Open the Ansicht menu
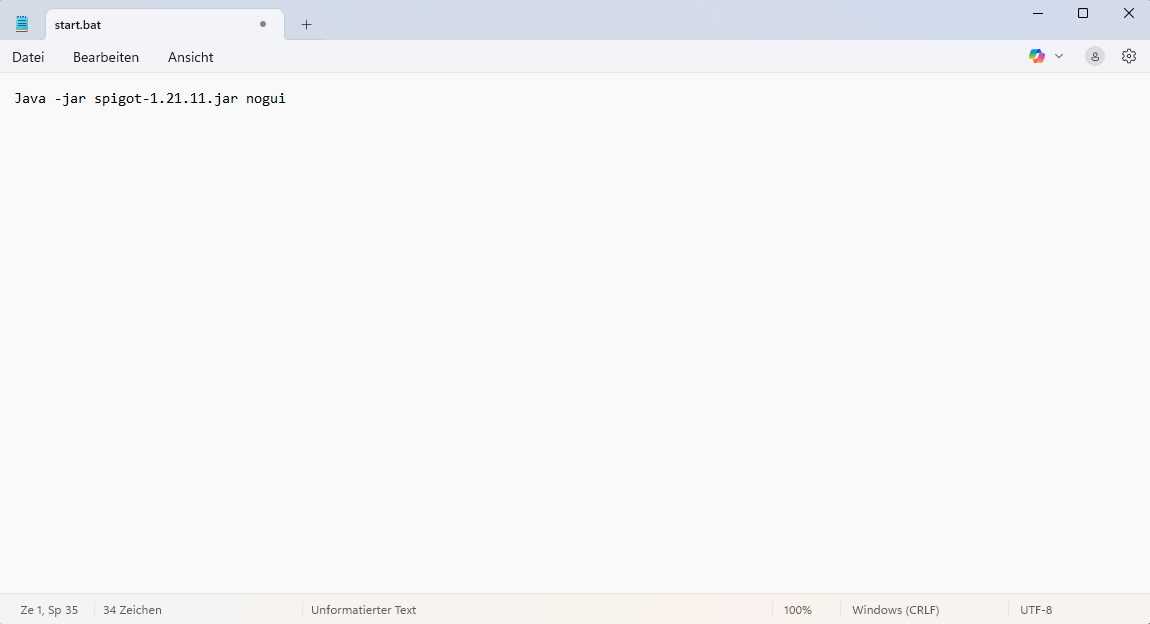Viewport: 1150px width, 624px height. click(190, 57)
